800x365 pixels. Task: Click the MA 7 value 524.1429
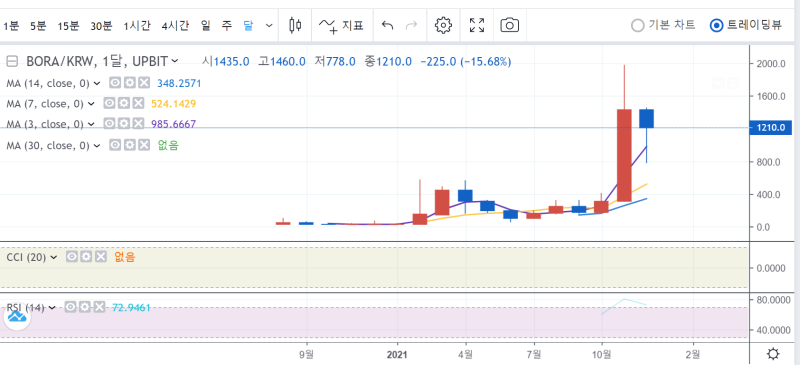[x=173, y=104]
